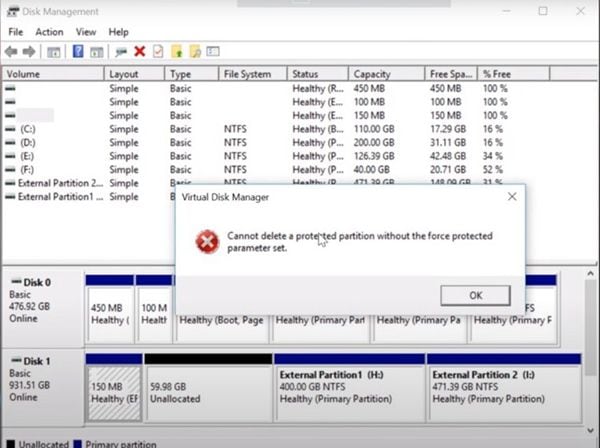Click the settings list view toolbar icon

[x=213, y=51]
